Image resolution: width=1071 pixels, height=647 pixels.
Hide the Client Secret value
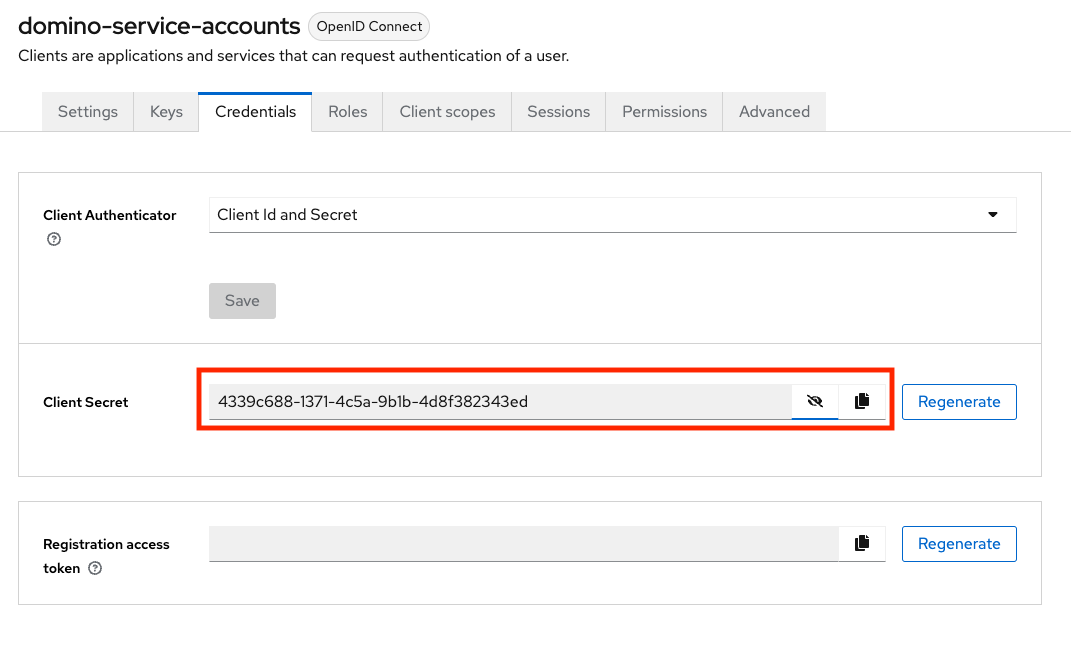pyautogui.click(x=815, y=402)
